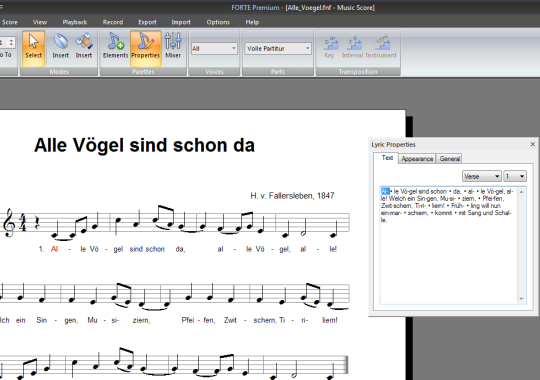Switch to the Text tab in Lyric Properties
The width and height of the screenshot is (540, 380).
387,158
